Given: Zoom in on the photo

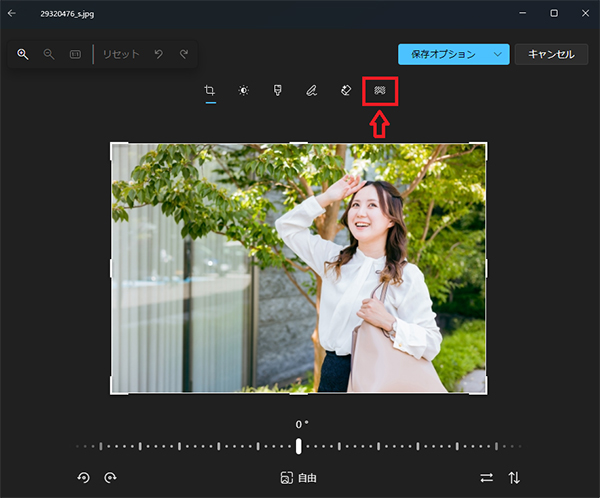Looking at the screenshot, I should click(23, 54).
